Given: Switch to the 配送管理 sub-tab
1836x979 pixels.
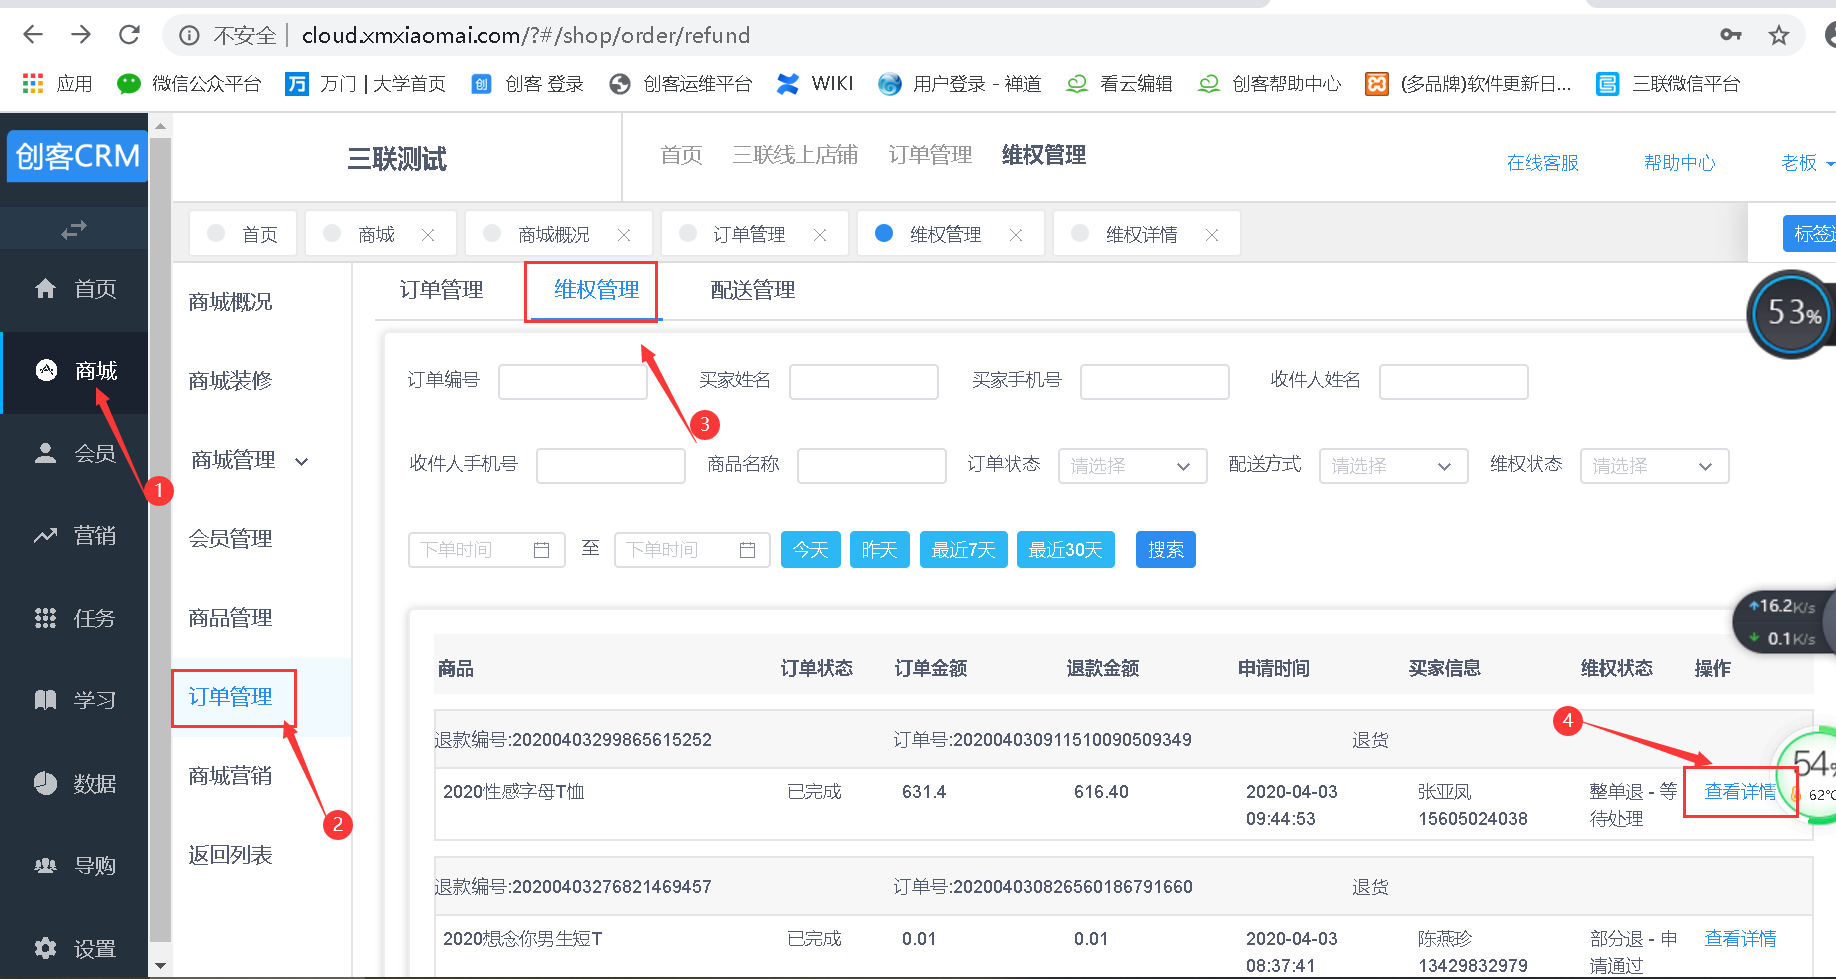Looking at the screenshot, I should pyautogui.click(x=752, y=290).
